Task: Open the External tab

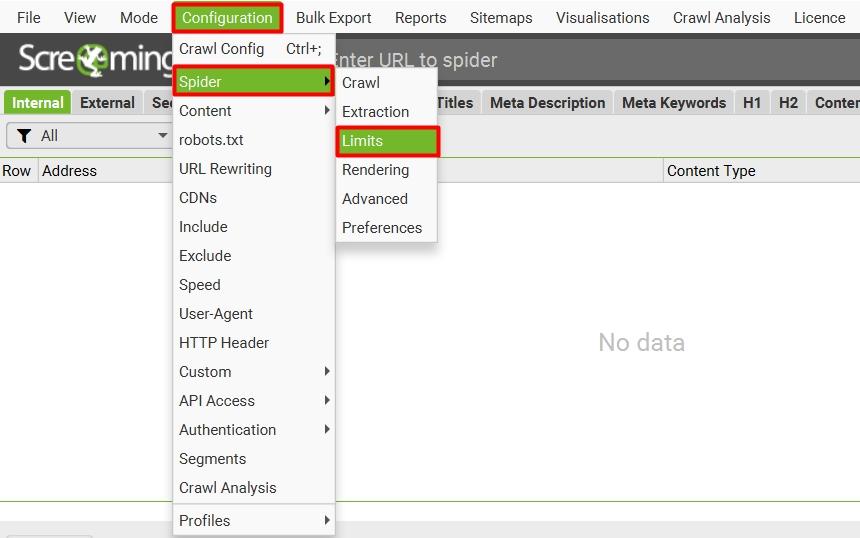Action: [x=107, y=103]
